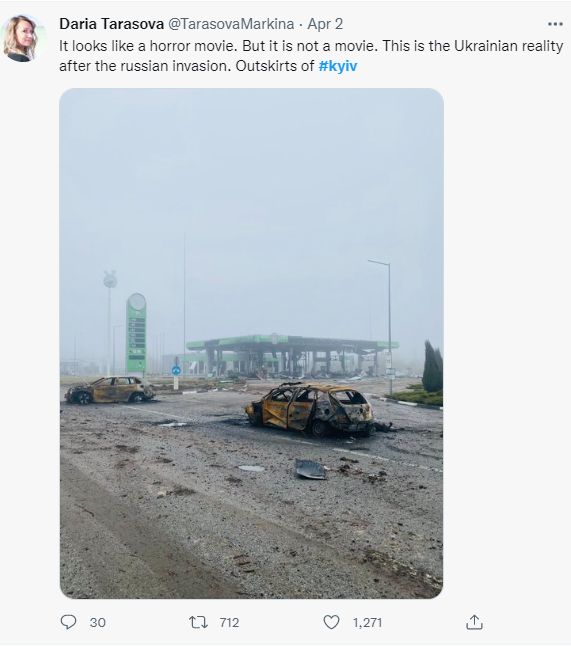Click the 1,271 likes count
This screenshot has width=571, height=646.
(367, 623)
